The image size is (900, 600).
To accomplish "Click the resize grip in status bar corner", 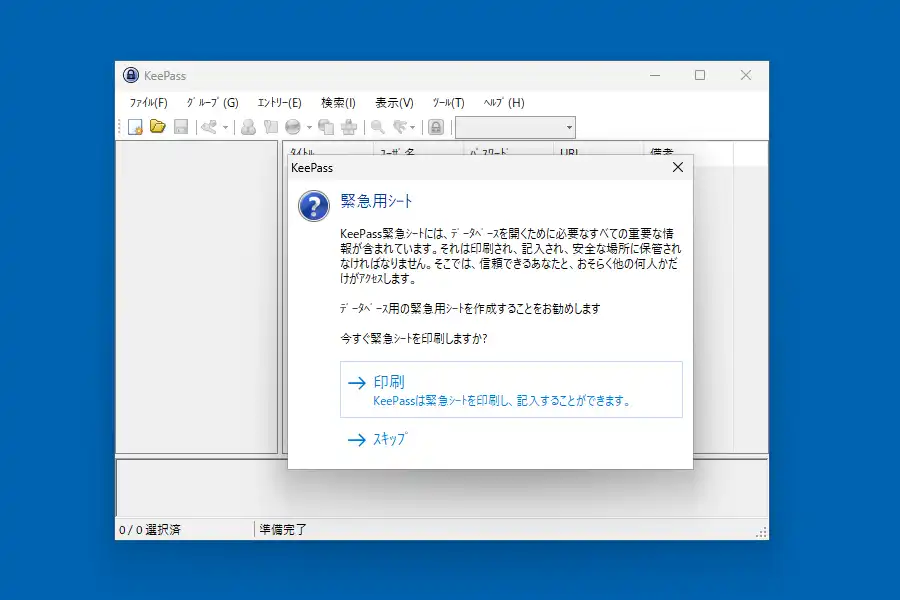I will tap(761, 532).
